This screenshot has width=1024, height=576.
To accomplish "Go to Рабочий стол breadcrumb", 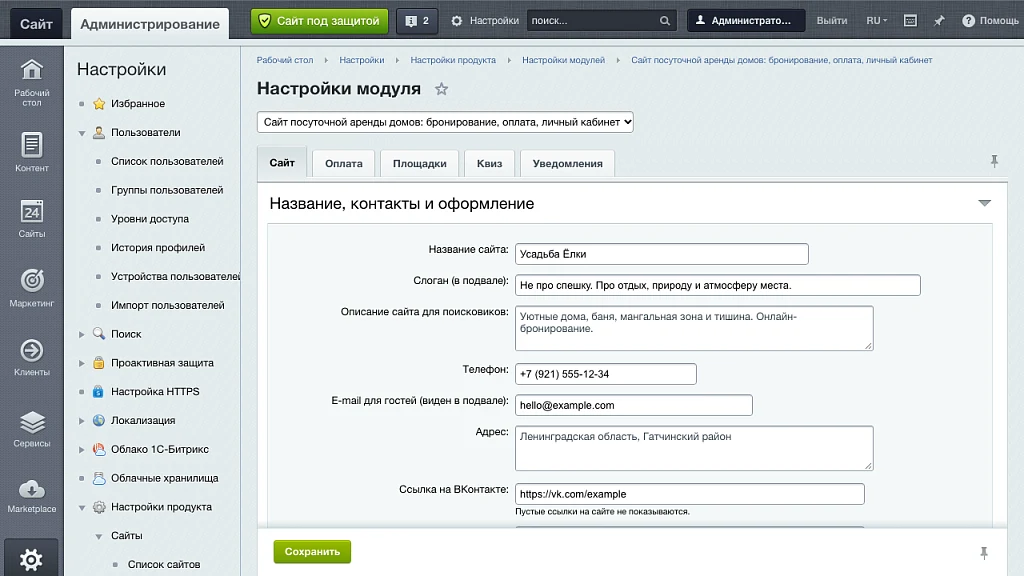I will pos(285,60).
